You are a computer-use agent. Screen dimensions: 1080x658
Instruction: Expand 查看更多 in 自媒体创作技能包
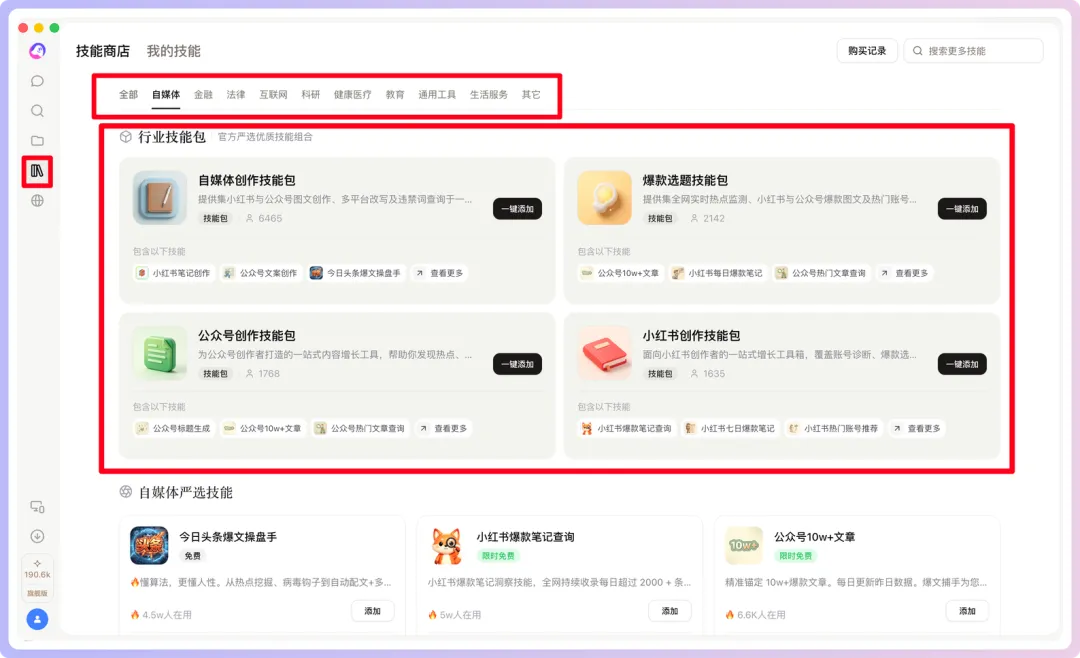click(439, 274)
